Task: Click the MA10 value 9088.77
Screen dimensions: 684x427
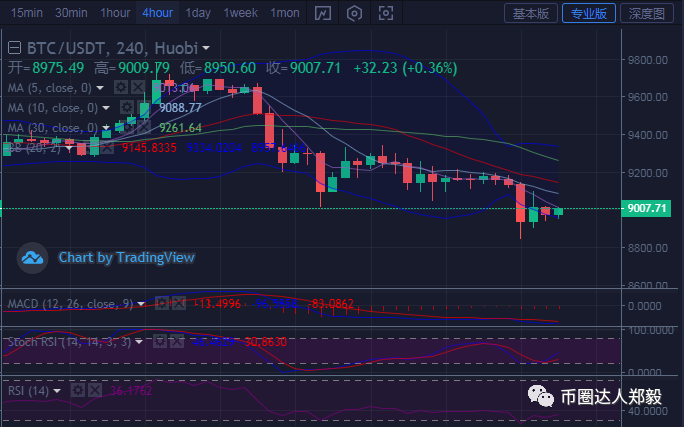Action: coord(180,107)
